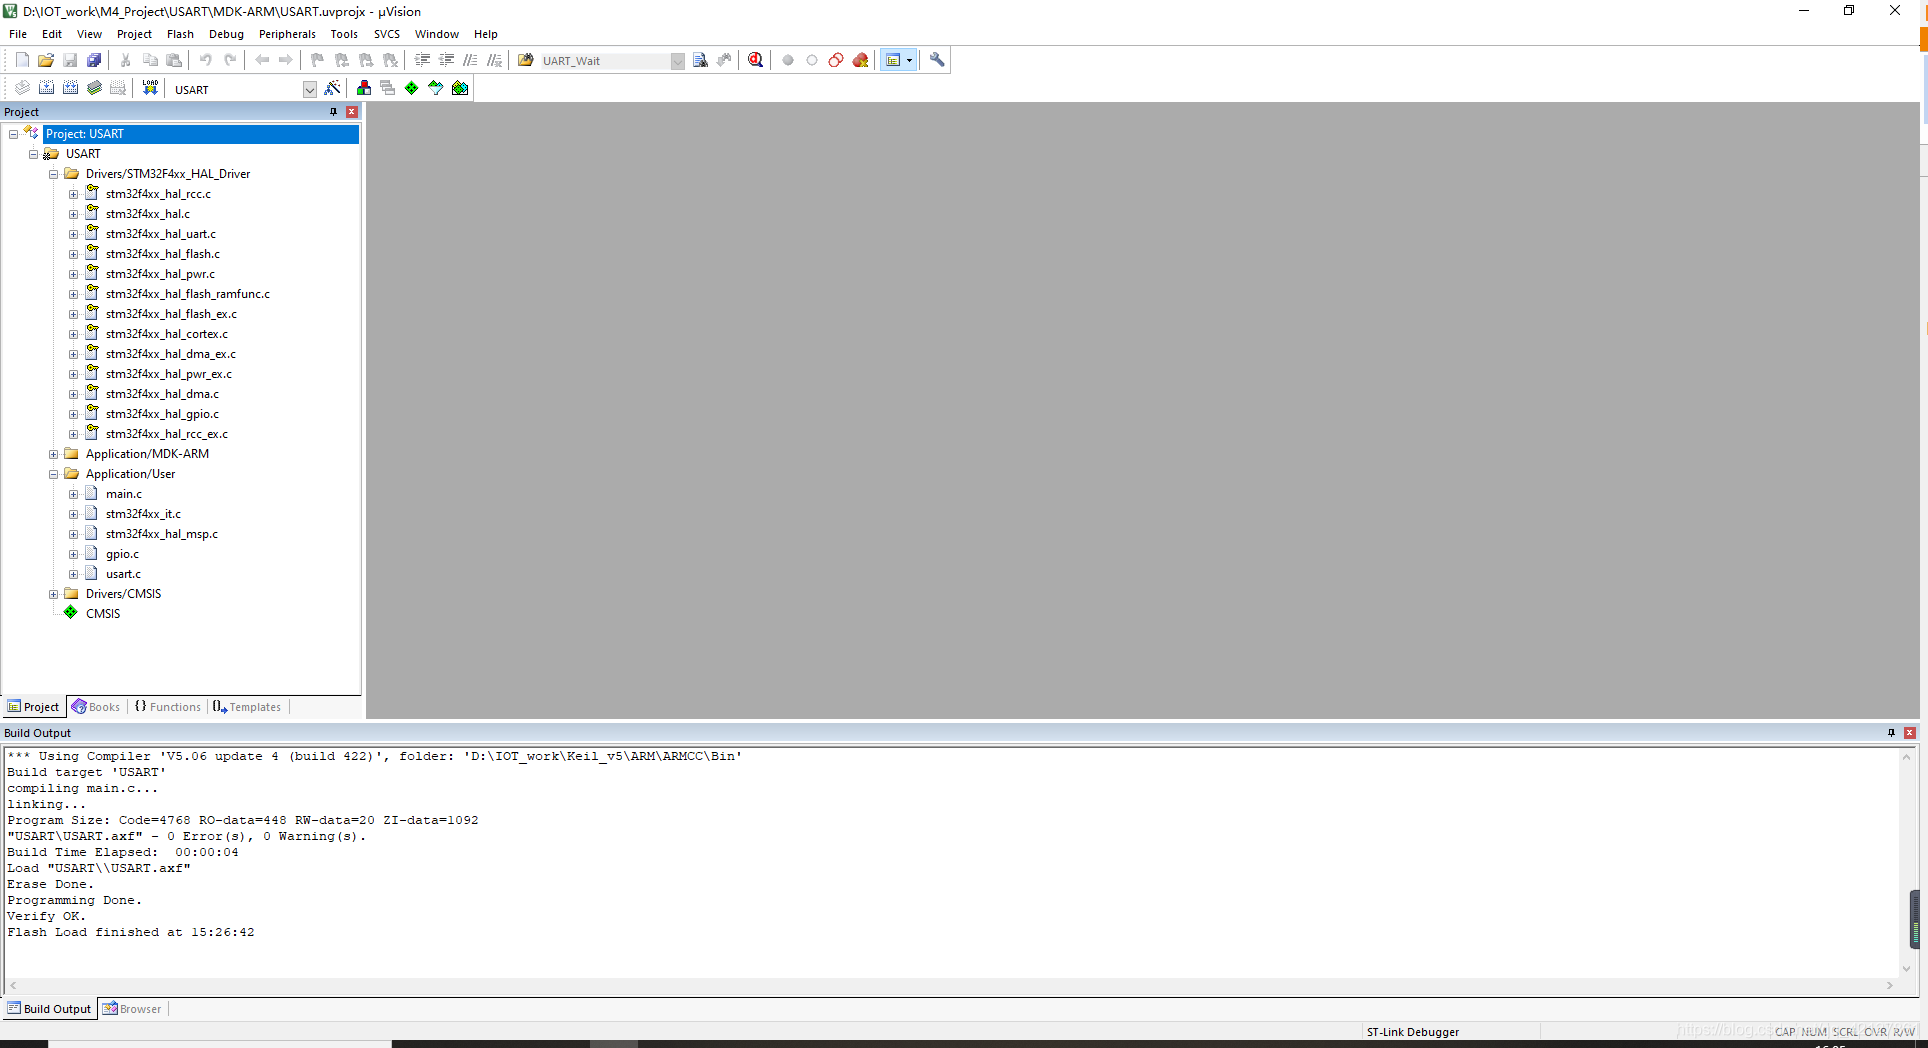Screen dimensions: 1928x1048
Task: Create a new file from the toolbar
Action: tap(22, 60)
